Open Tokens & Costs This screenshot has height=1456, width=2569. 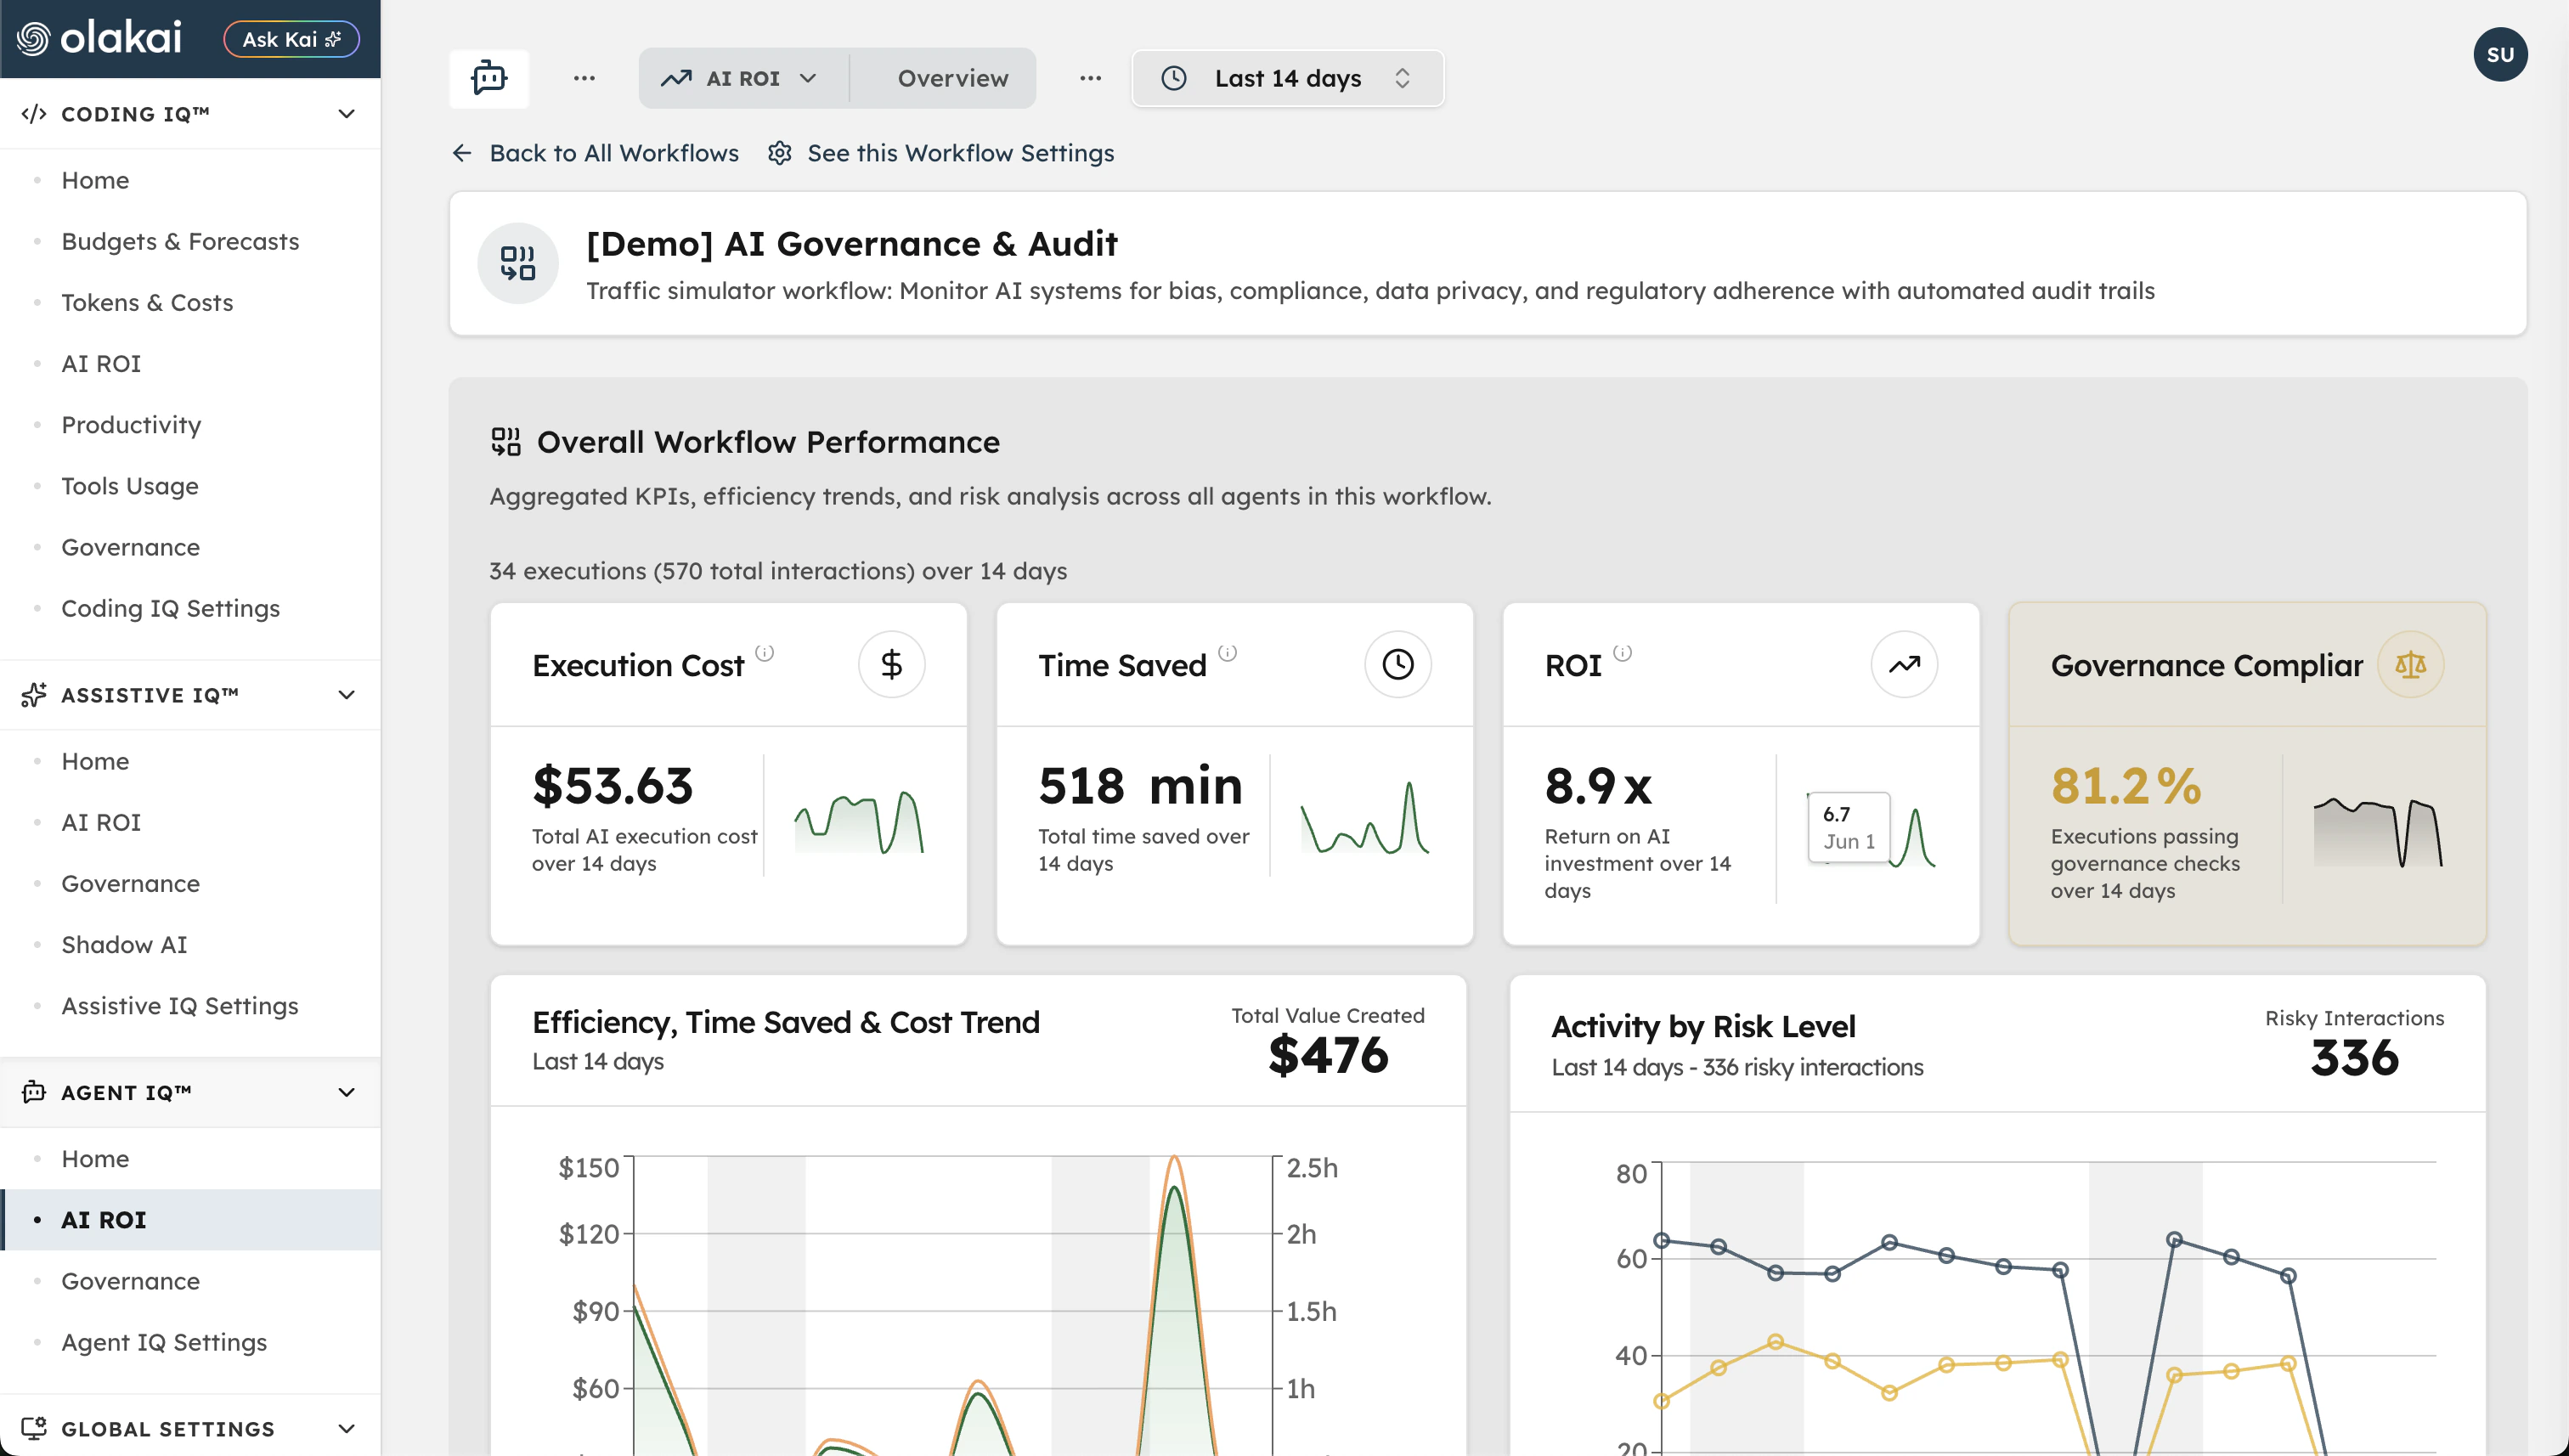point(147,302)
